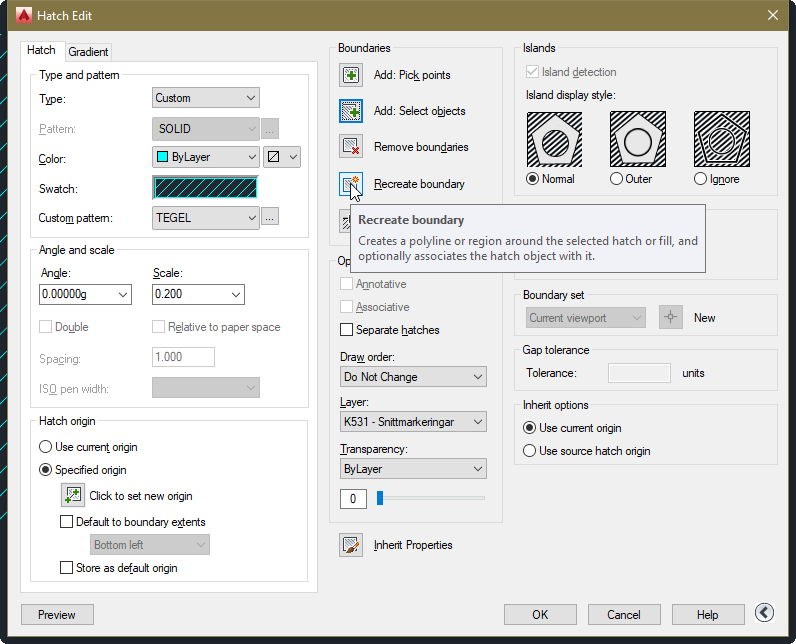Toggle the Annotative checkbox
The width and height of the screenshot is (796, 644).
[346, 284]
